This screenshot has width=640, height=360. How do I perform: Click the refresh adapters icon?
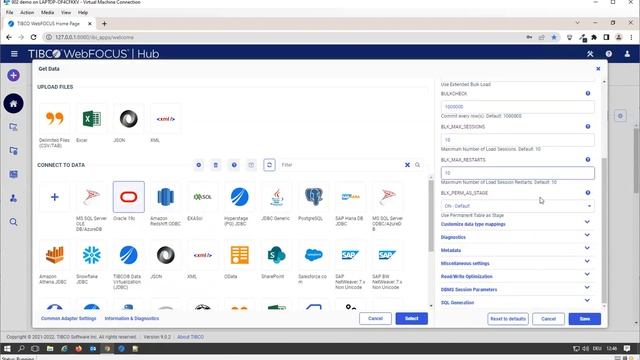pyautogui.click(x=269, y=165)
